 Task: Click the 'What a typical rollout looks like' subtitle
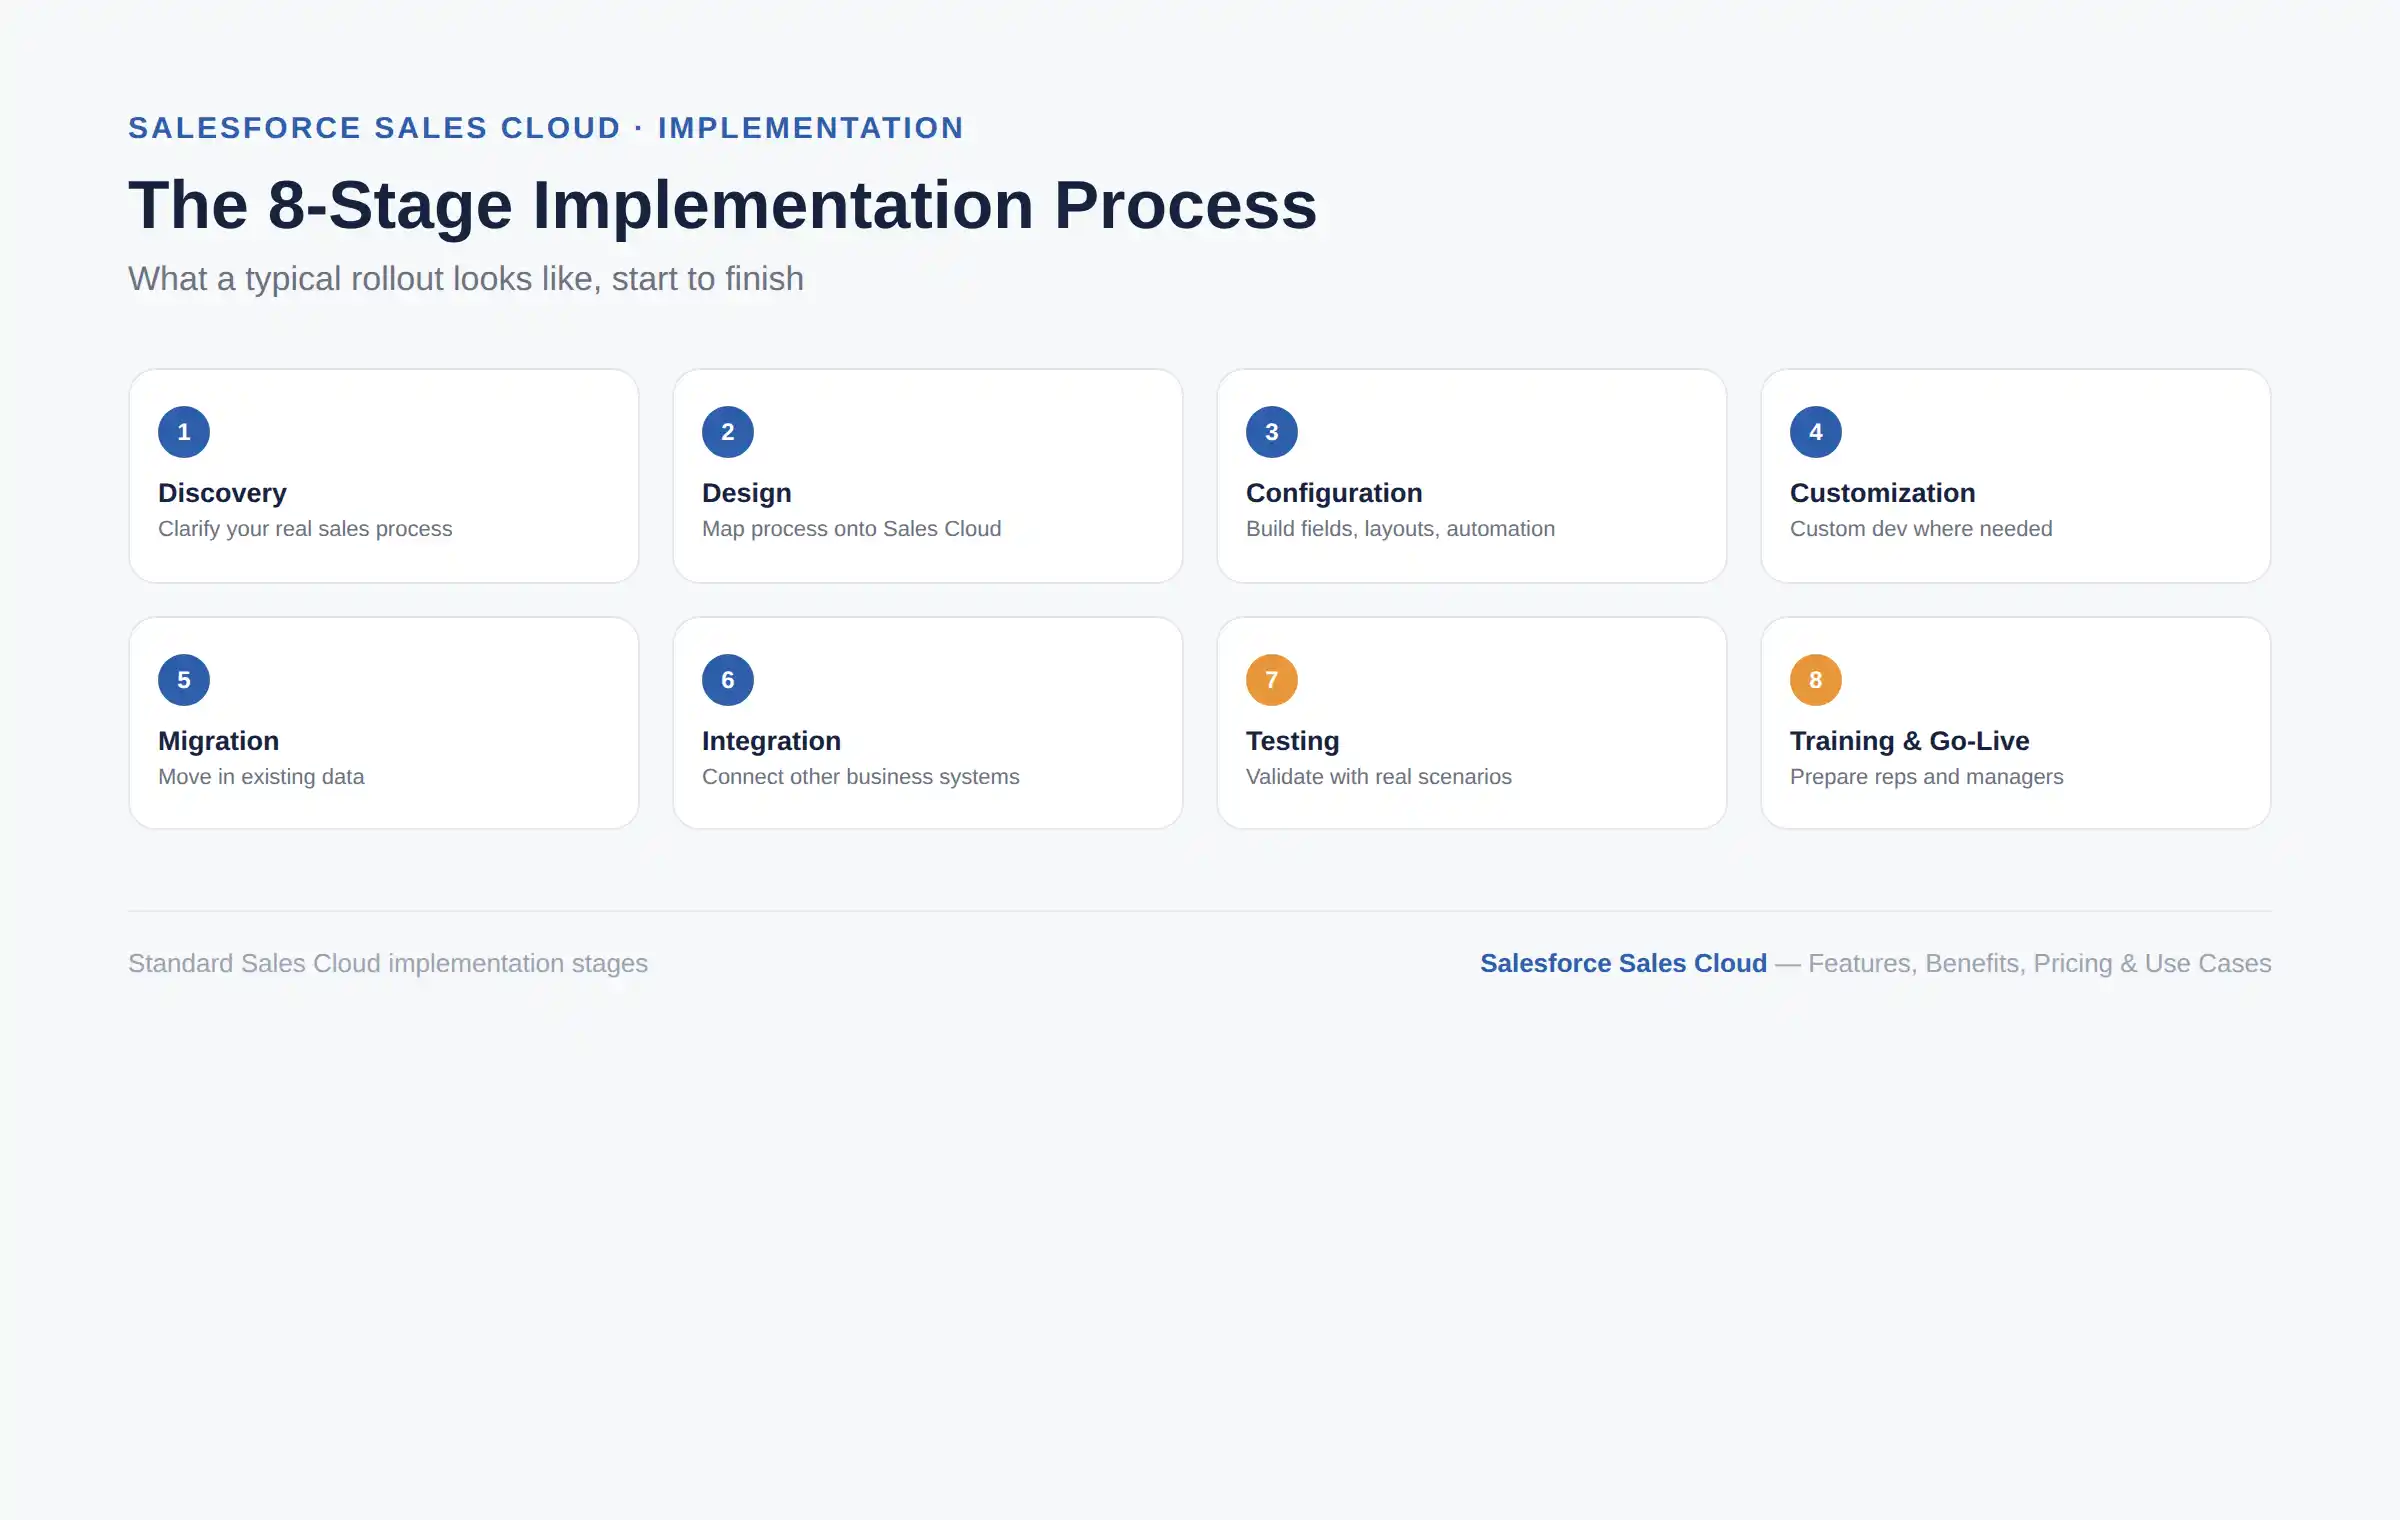pyautogui.click(x=466, y=279)
